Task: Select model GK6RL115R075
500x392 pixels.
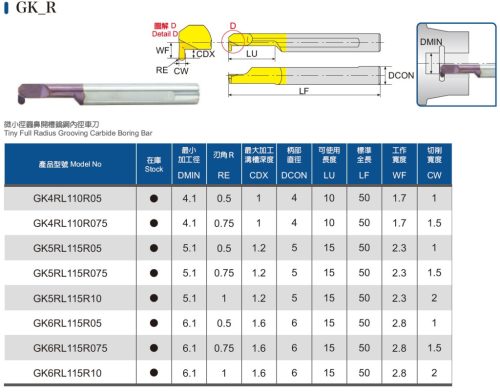Action: click(x=70, y=348)
